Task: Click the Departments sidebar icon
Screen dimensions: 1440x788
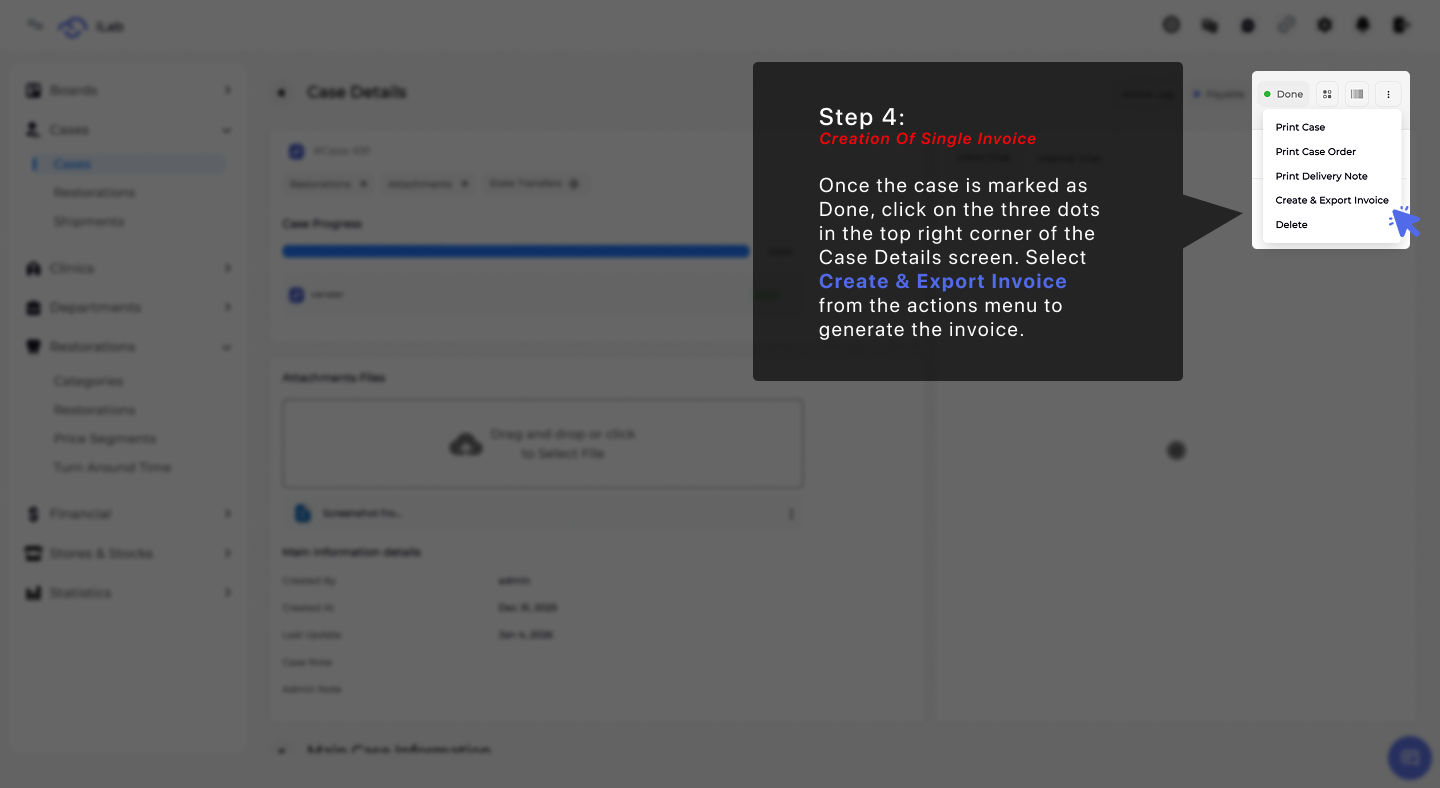Action: coord(33,307)
